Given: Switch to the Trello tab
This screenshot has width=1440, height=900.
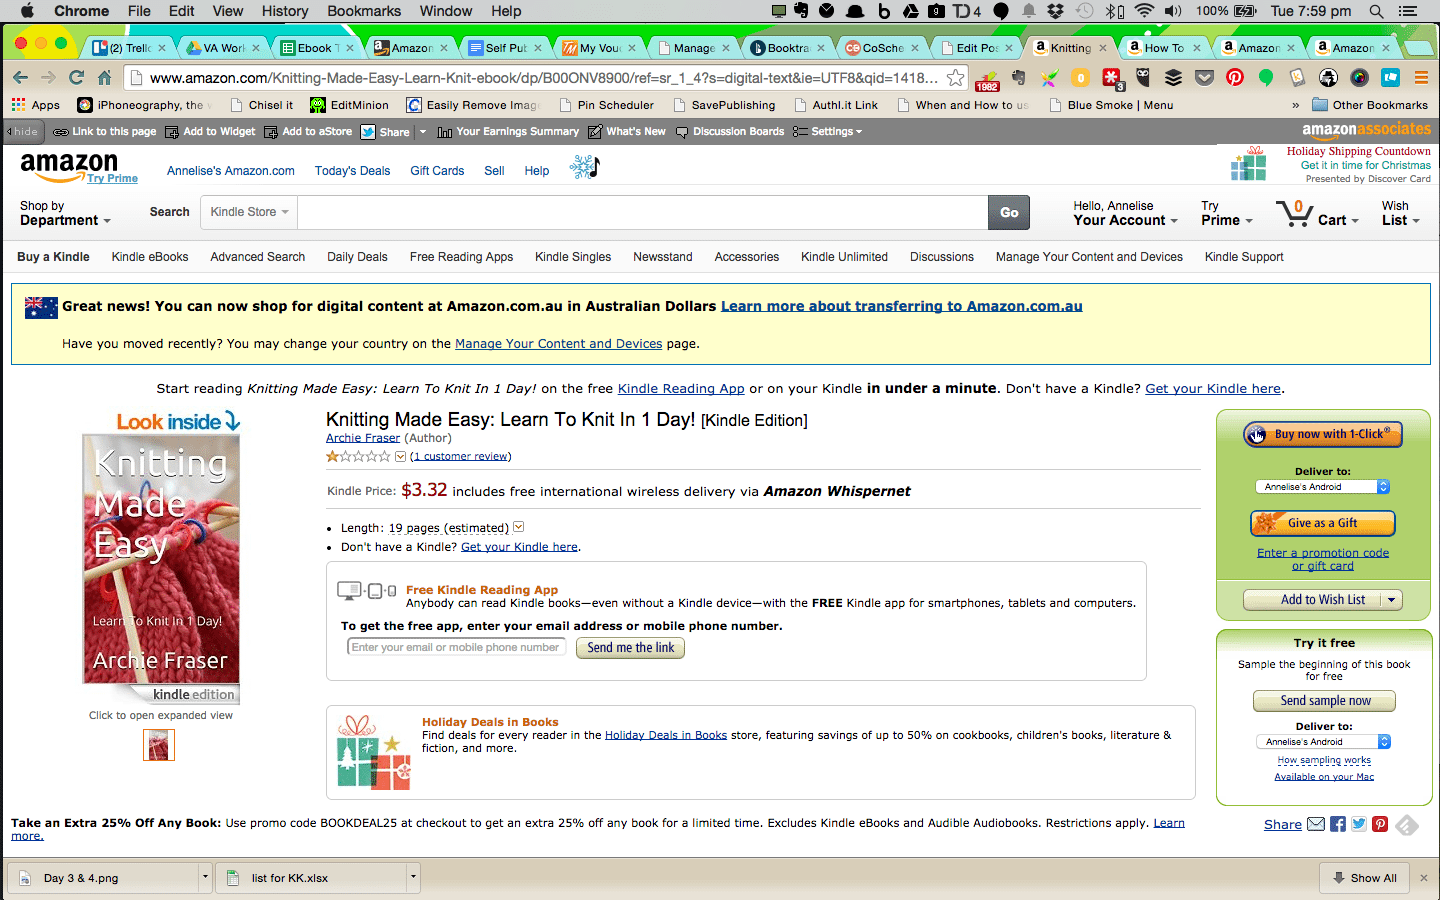Looking at the screenshot, I should (x=131, y=47).
